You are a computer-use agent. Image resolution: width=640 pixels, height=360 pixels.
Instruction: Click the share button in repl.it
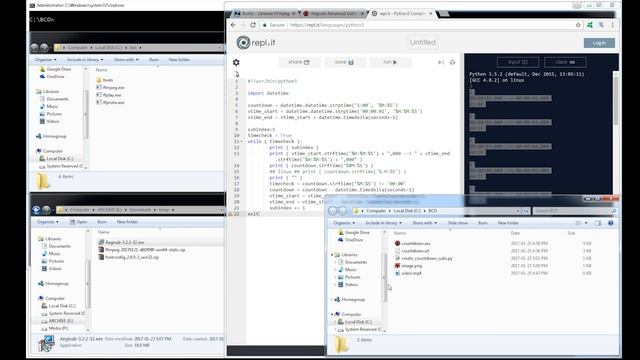pyautogui.click(x=299, y=62)
